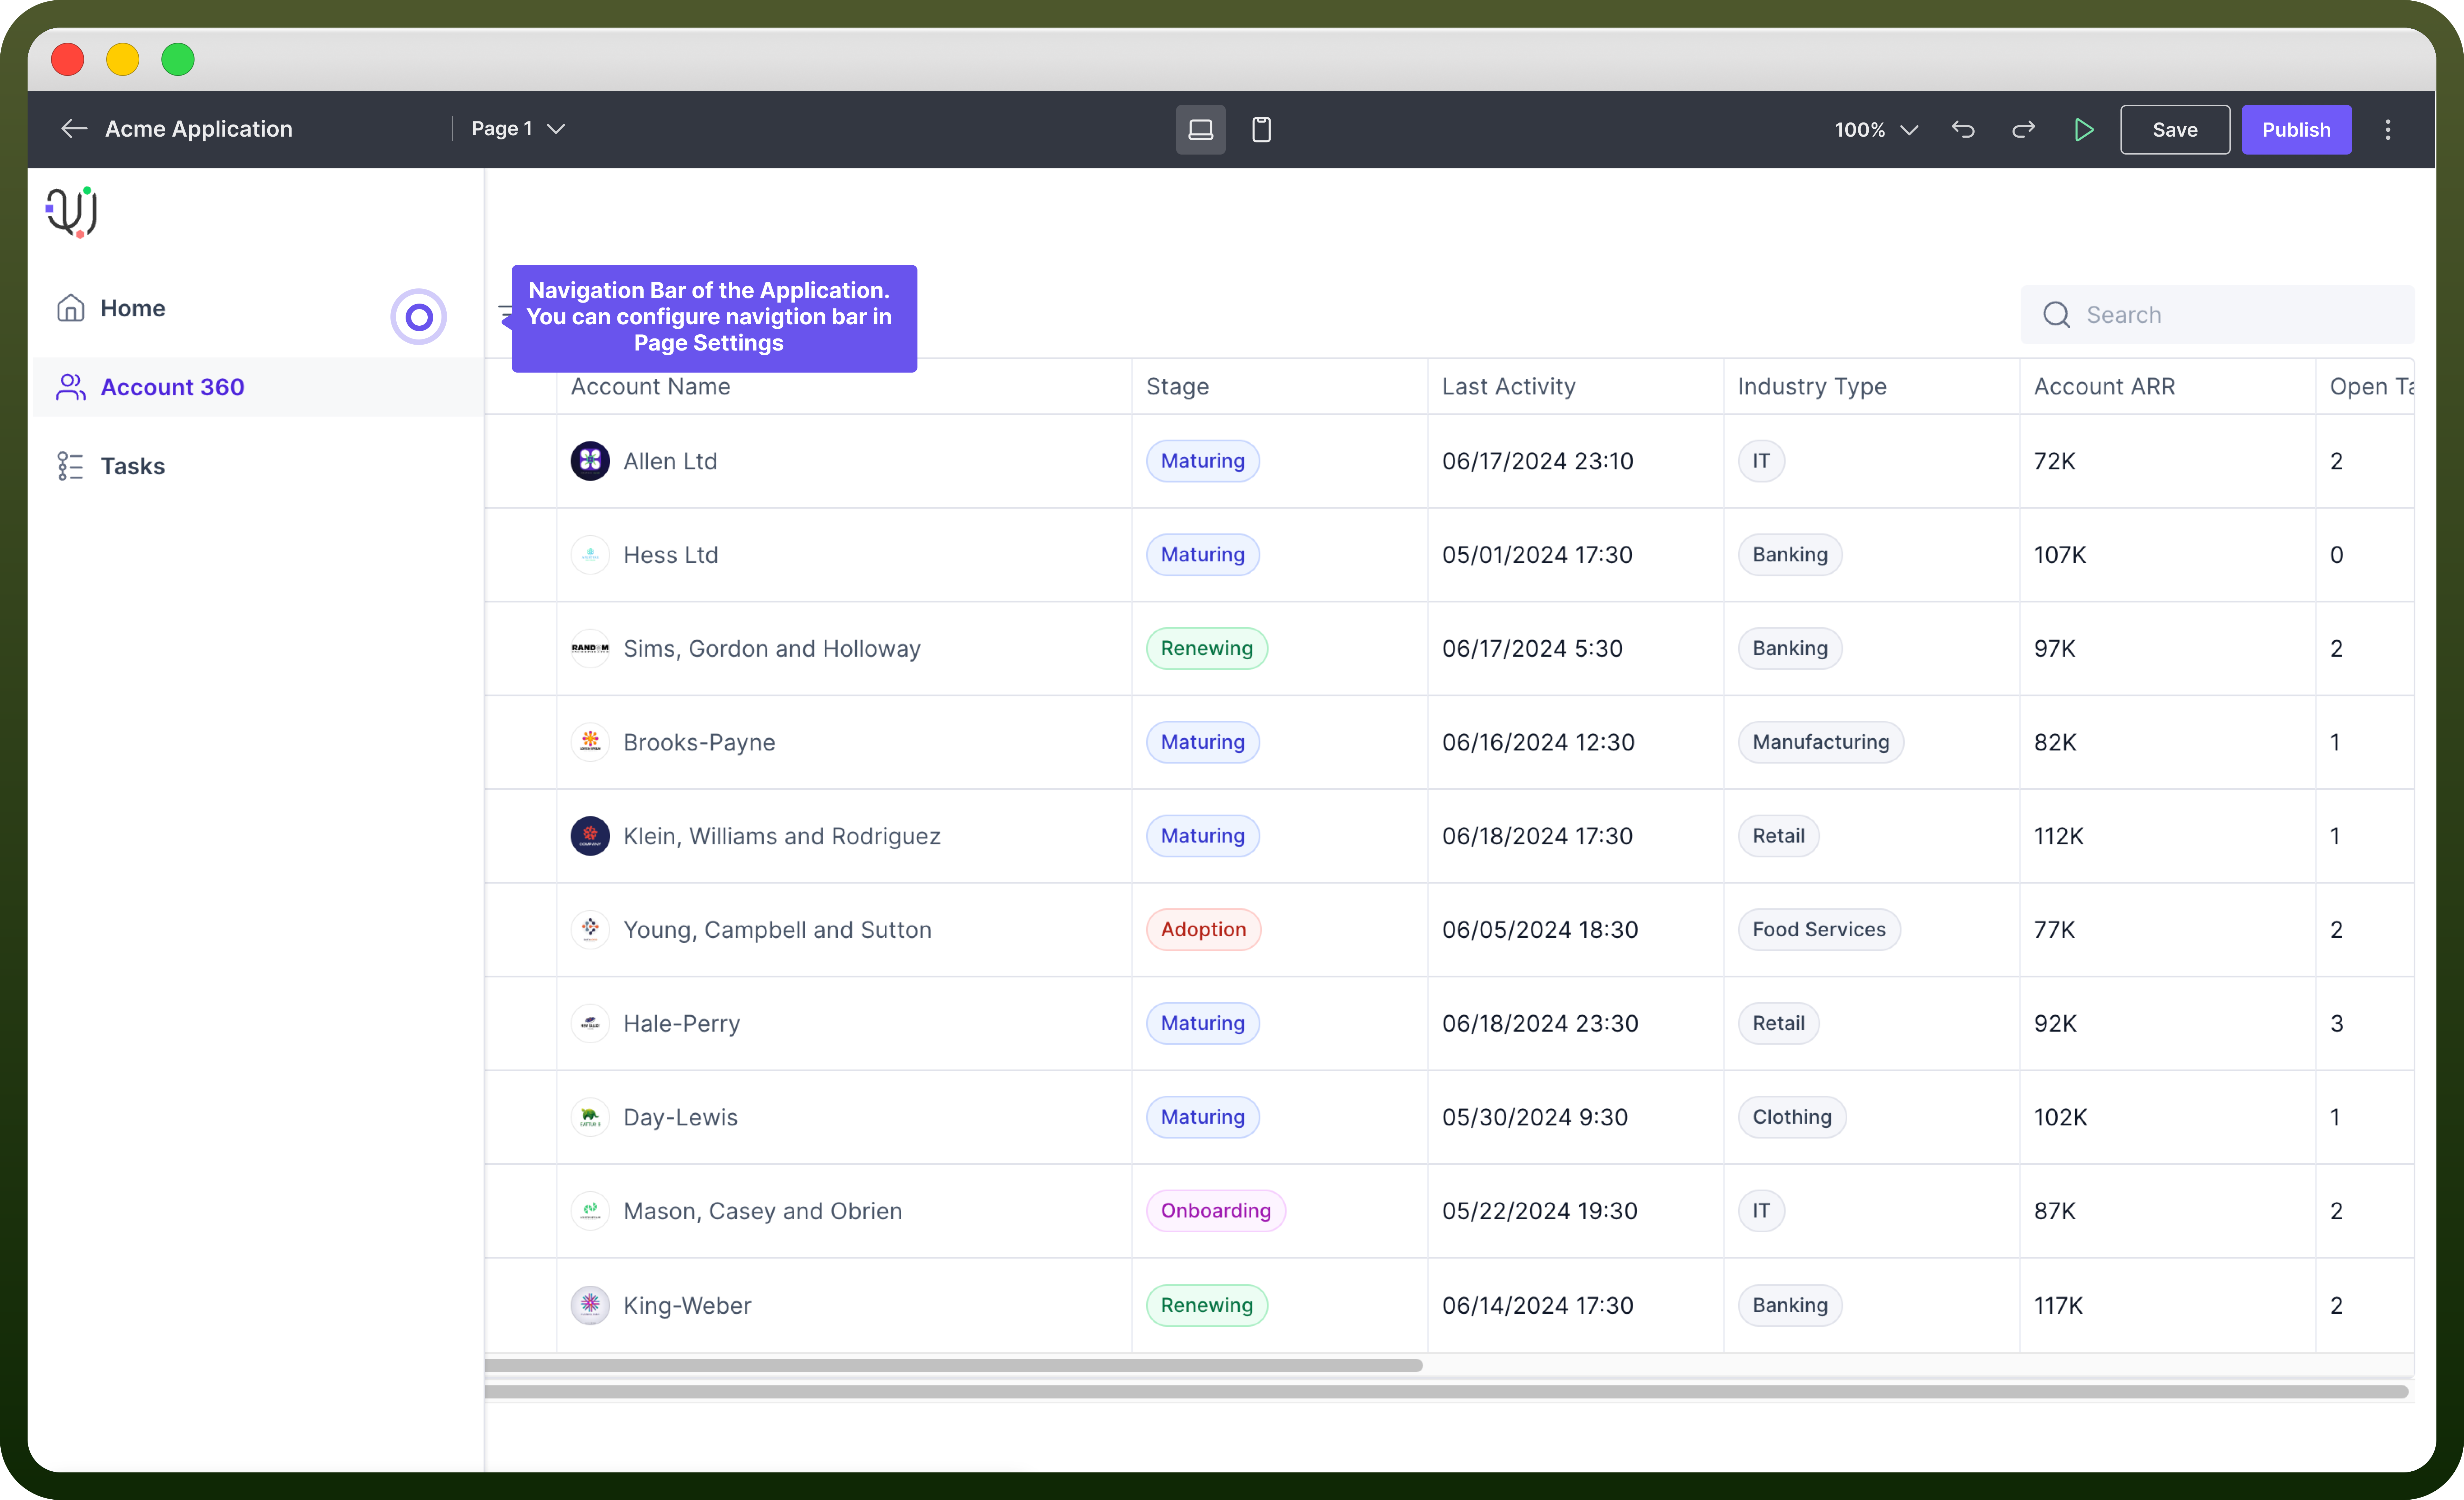Run the application preview
The height and width of the screenshot is (1500, 2464).
[x=2084, y=130]
